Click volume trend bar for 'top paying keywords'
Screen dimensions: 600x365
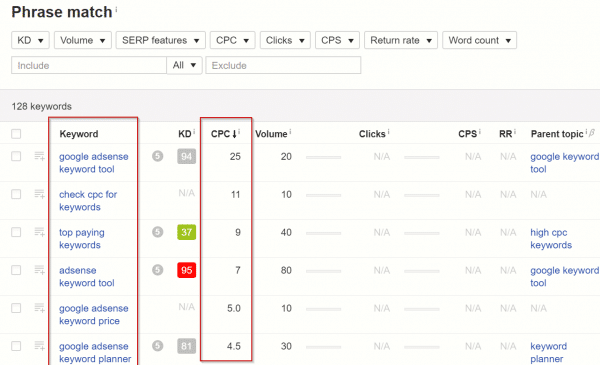323,233
